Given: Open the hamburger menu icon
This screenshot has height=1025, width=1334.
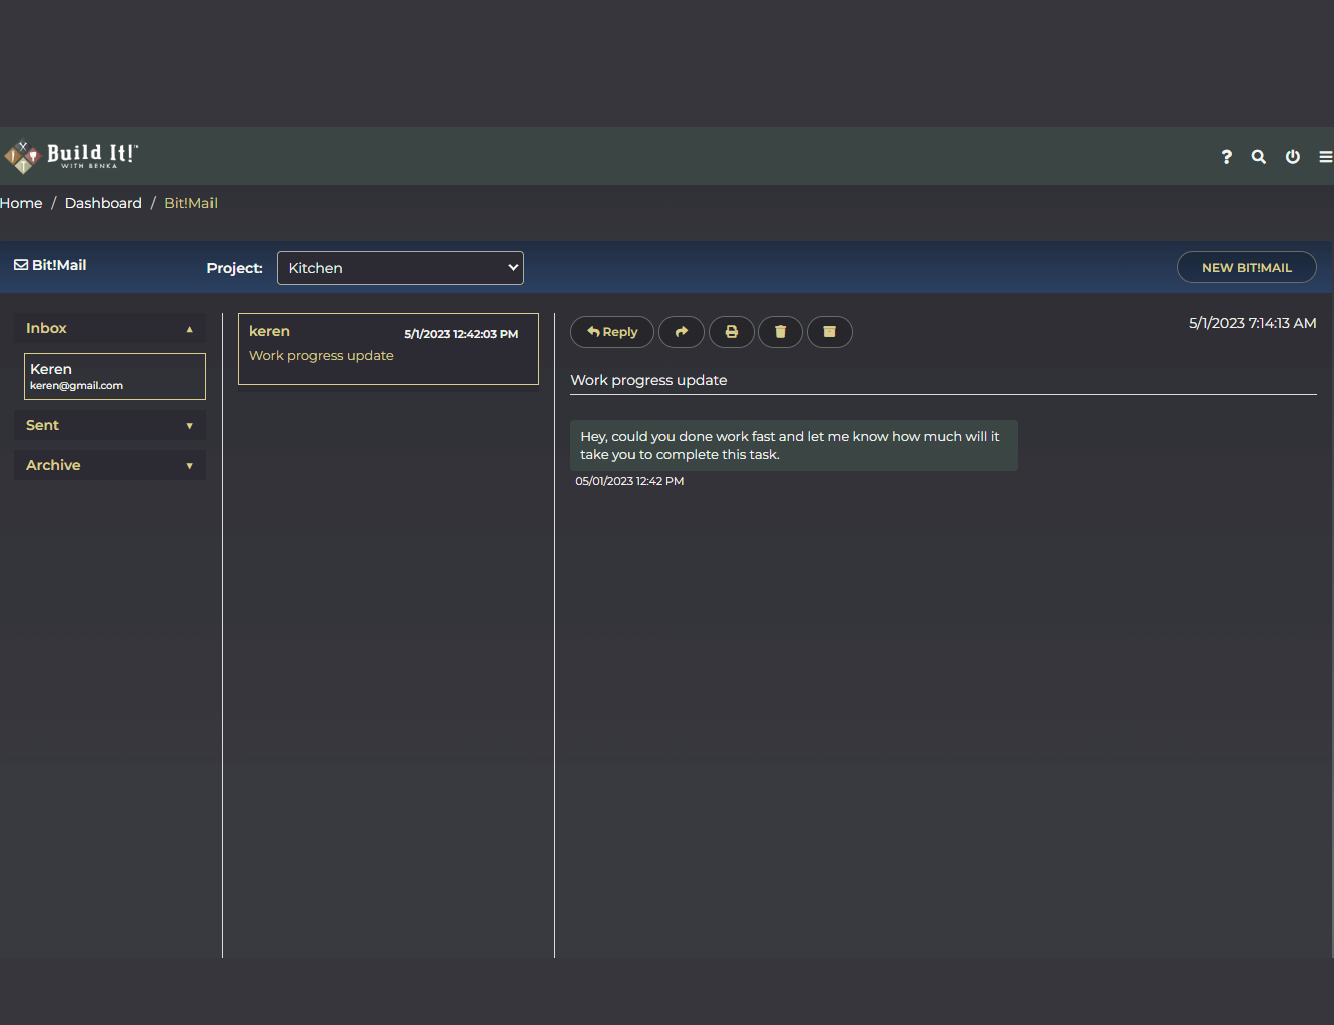Looking at the screenshot, I should coord(1325,157).
